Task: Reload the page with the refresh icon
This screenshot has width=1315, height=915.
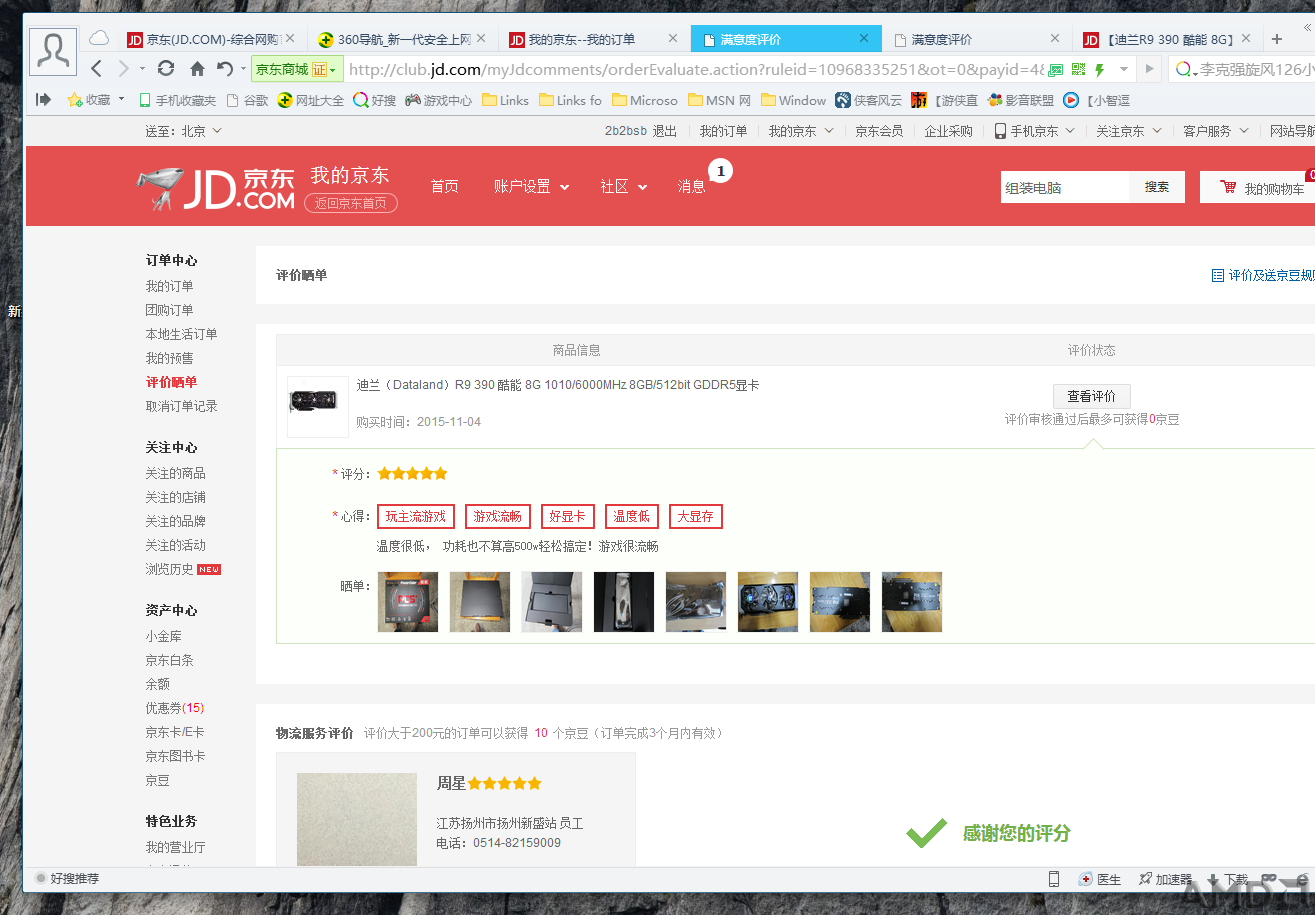Action: coord(166,69)
